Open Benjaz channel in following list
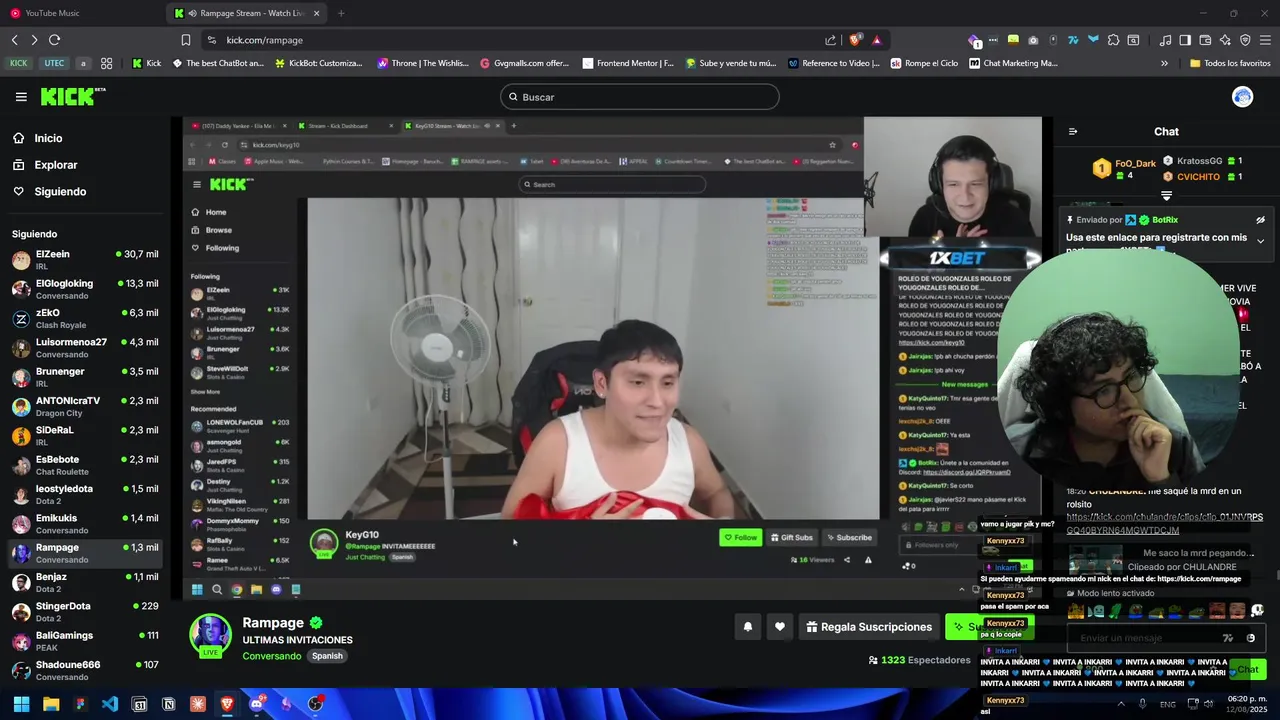The image size is (1280, 720). [85, 582]
